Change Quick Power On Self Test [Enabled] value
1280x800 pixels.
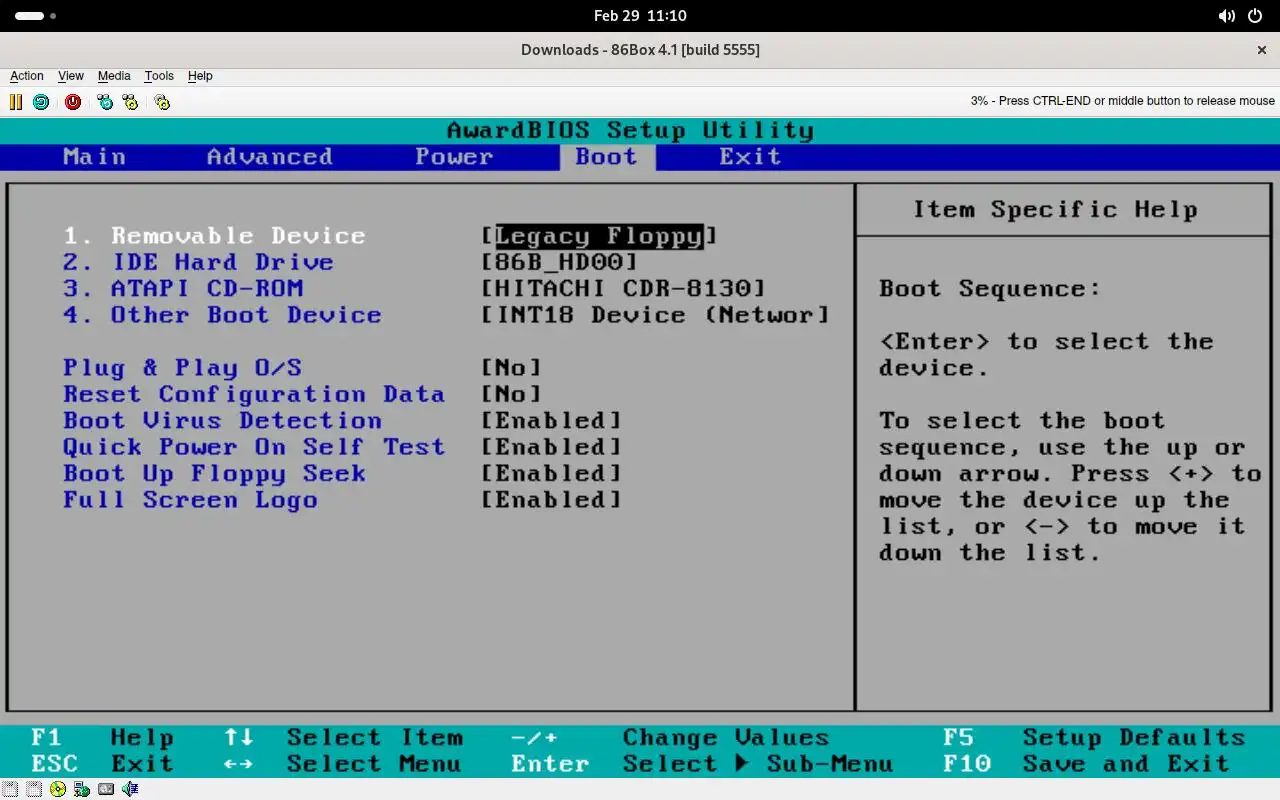(551, 447)
